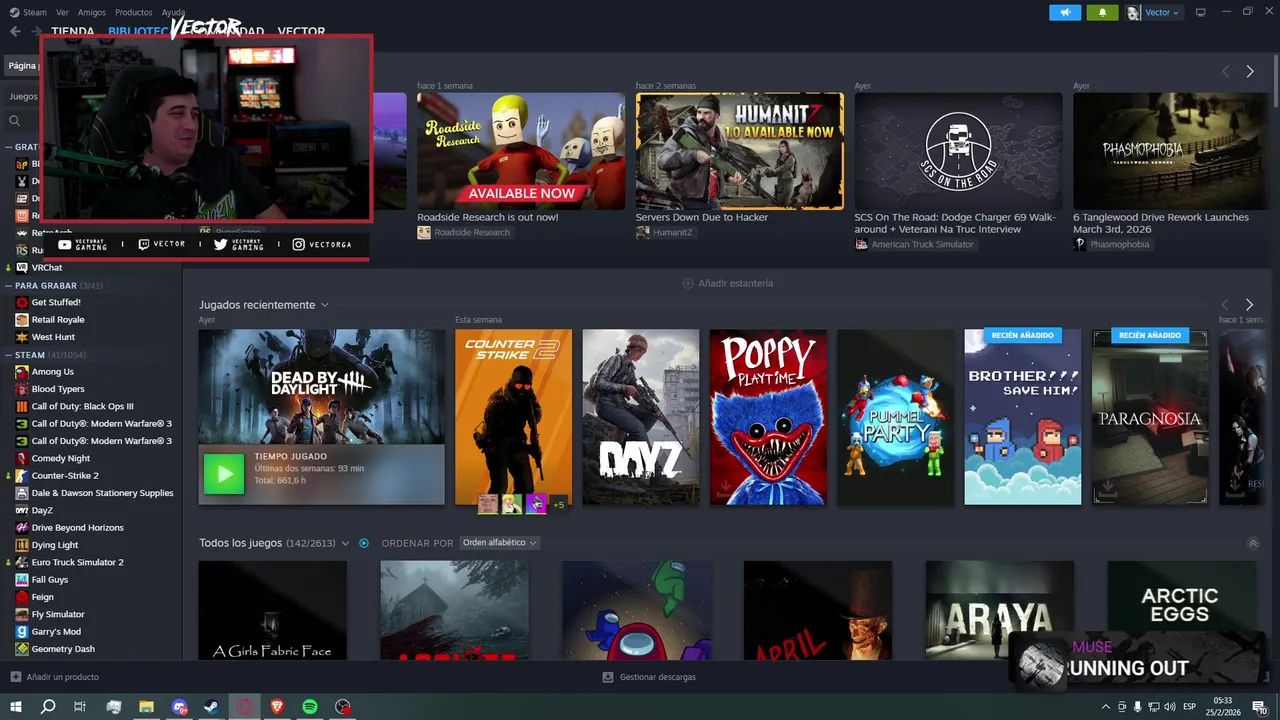
Task: Click the sort indicator icon beside Todos los juegos
Action: coord(364,543)
